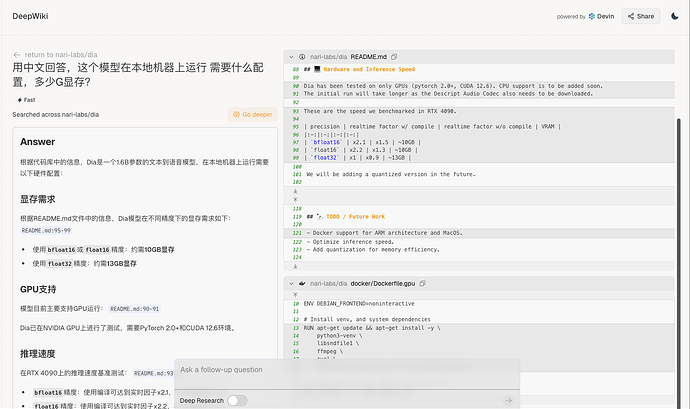690x409 pixels.
Task: Expand hidden lines above README line 118
Action: [295, 200]
